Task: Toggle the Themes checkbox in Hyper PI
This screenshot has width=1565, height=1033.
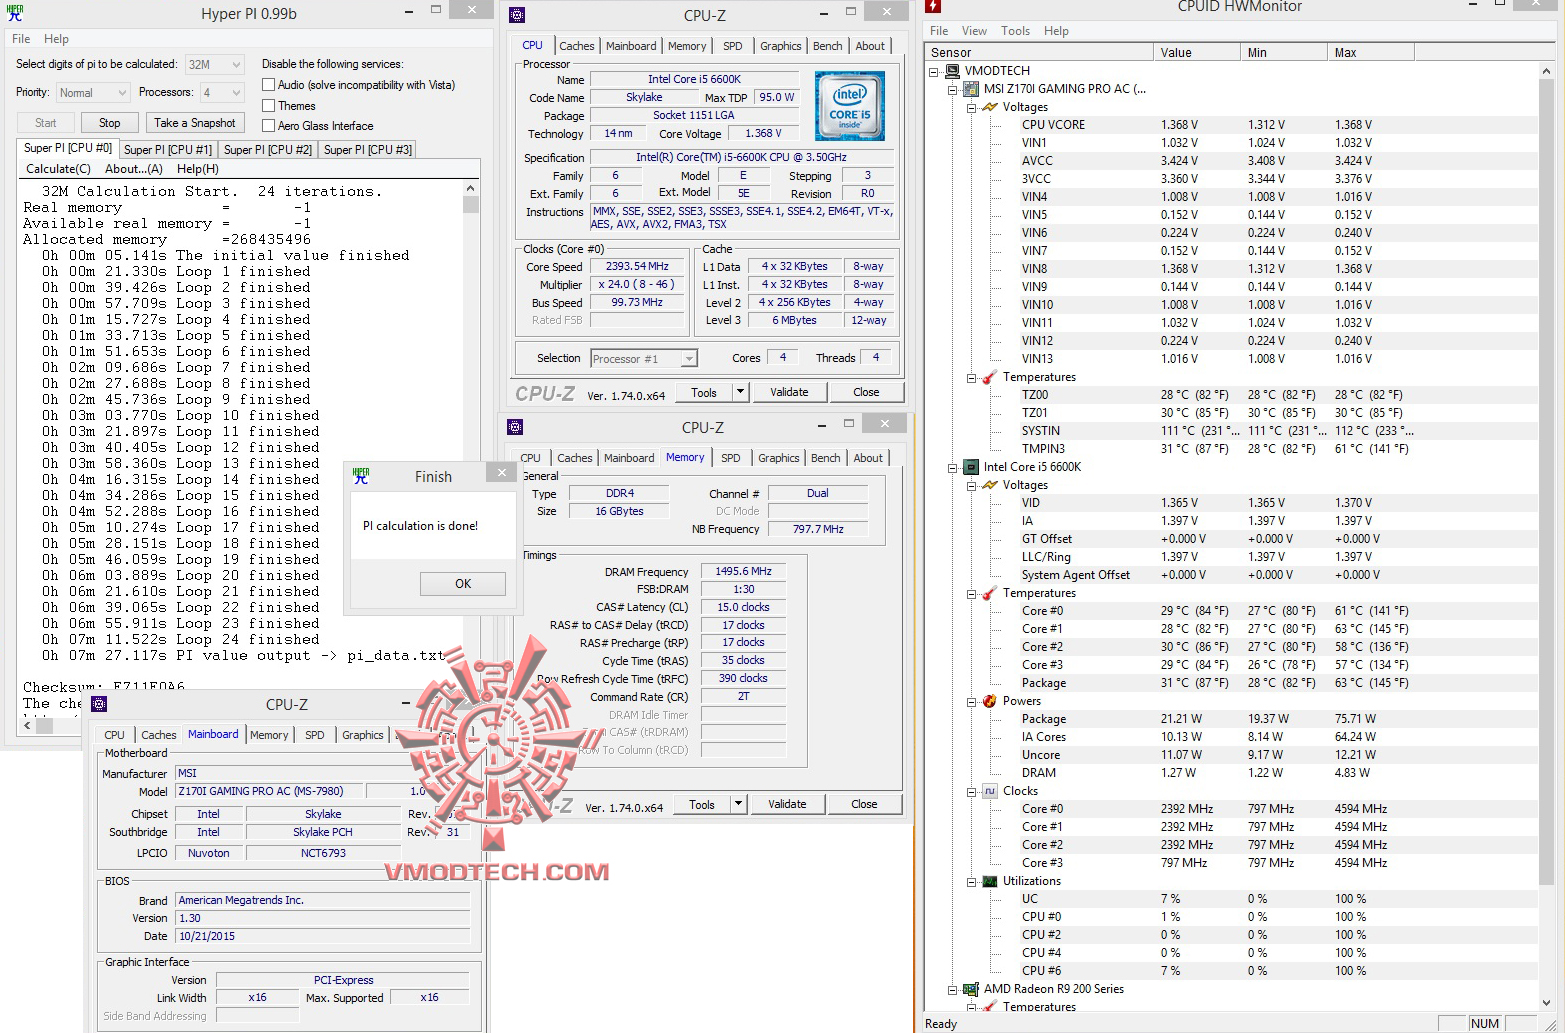Action: coord(268,105)
